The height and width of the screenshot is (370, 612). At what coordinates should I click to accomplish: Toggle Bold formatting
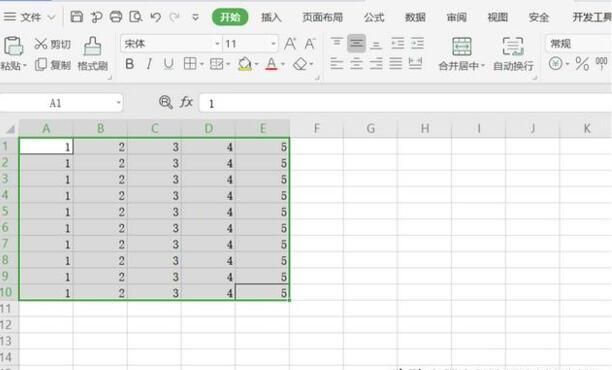click(130, 64)
